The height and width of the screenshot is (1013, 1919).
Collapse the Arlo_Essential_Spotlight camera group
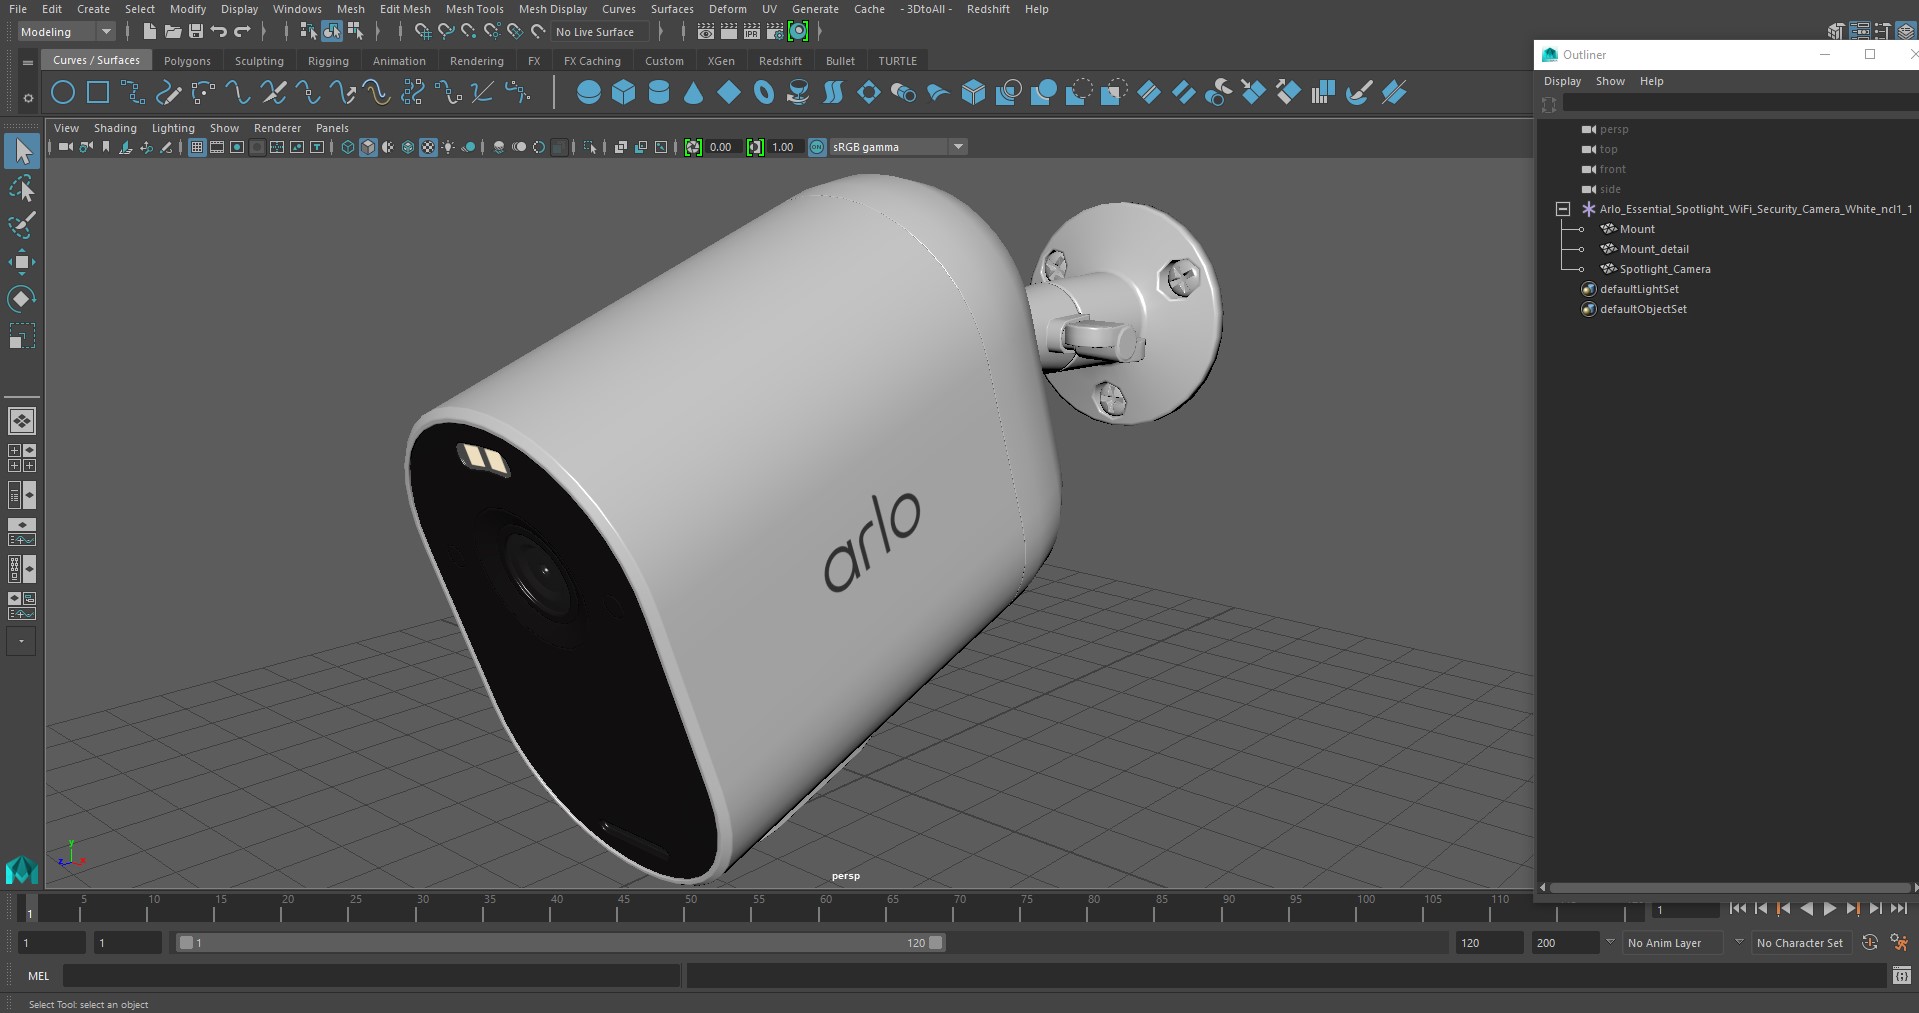click(x=1563, y=209)
